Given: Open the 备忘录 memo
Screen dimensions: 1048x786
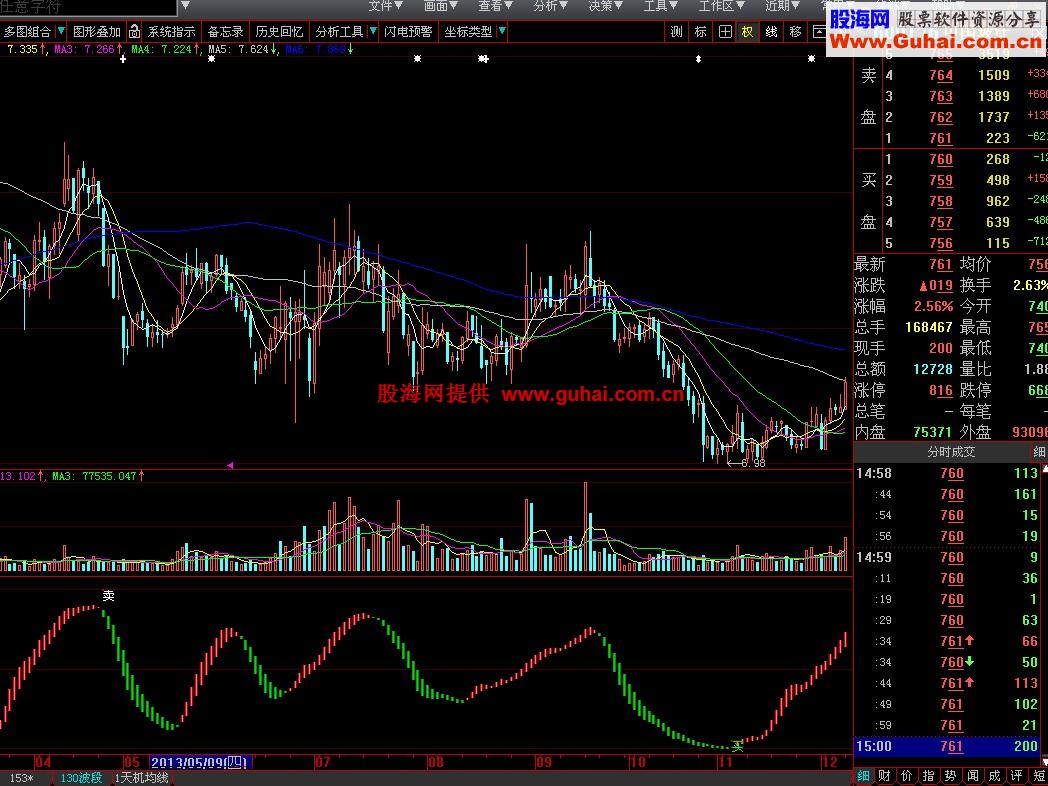Looking at the screenshot, I should (x=225, y=31).
